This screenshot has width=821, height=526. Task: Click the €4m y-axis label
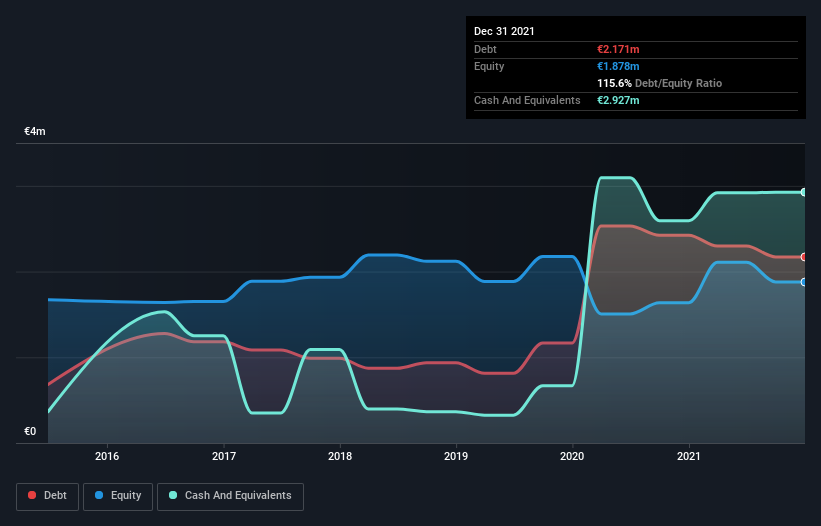(x=35, y=131)
